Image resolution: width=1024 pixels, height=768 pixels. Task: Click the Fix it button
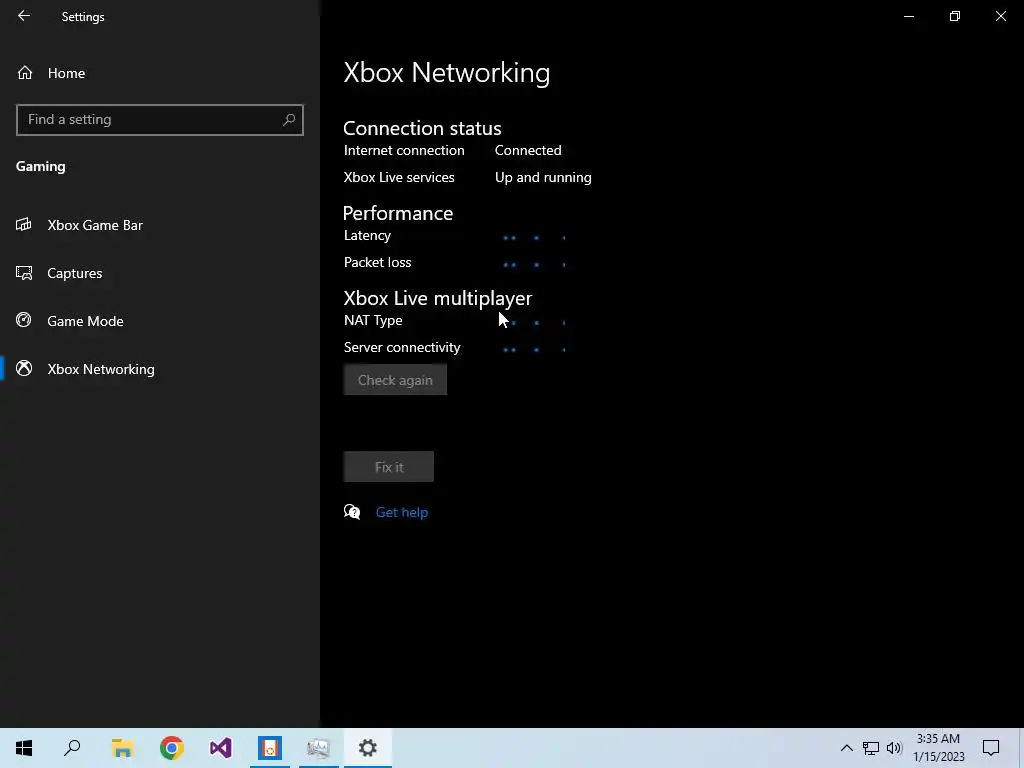point(389,467)
